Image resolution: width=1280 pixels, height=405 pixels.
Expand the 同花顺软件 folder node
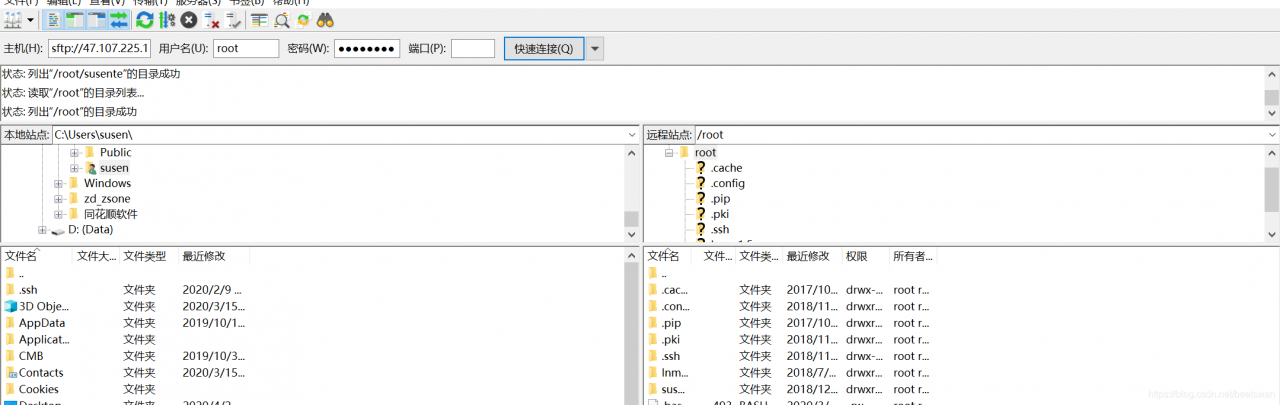58,214
